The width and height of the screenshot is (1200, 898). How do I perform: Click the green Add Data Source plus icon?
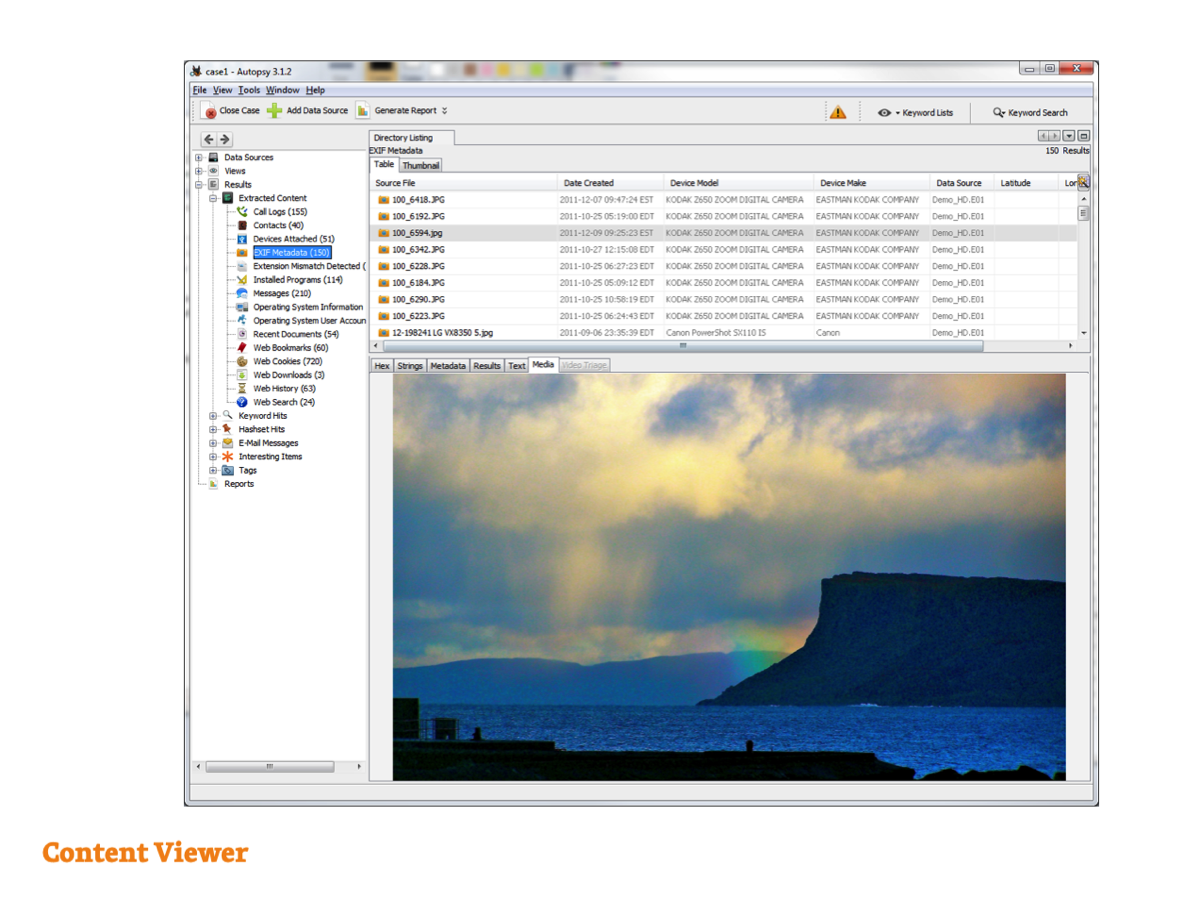pyautogui.click(x=274, y=111)
